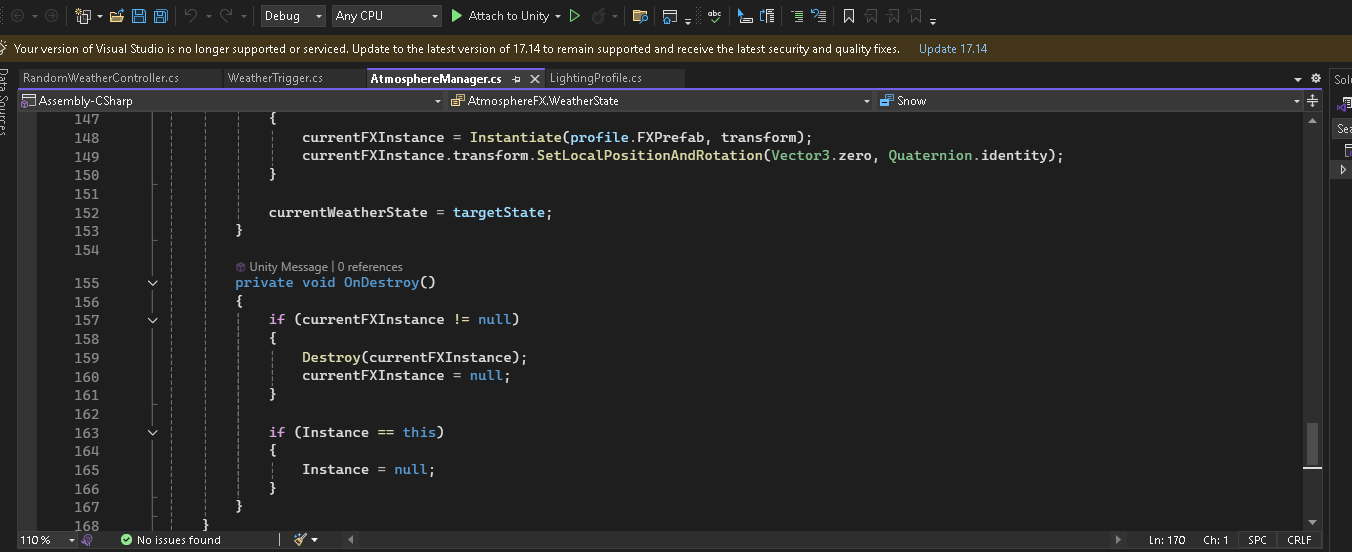Click the code cleanup broom icon
1352x552 pixels.
300,540
